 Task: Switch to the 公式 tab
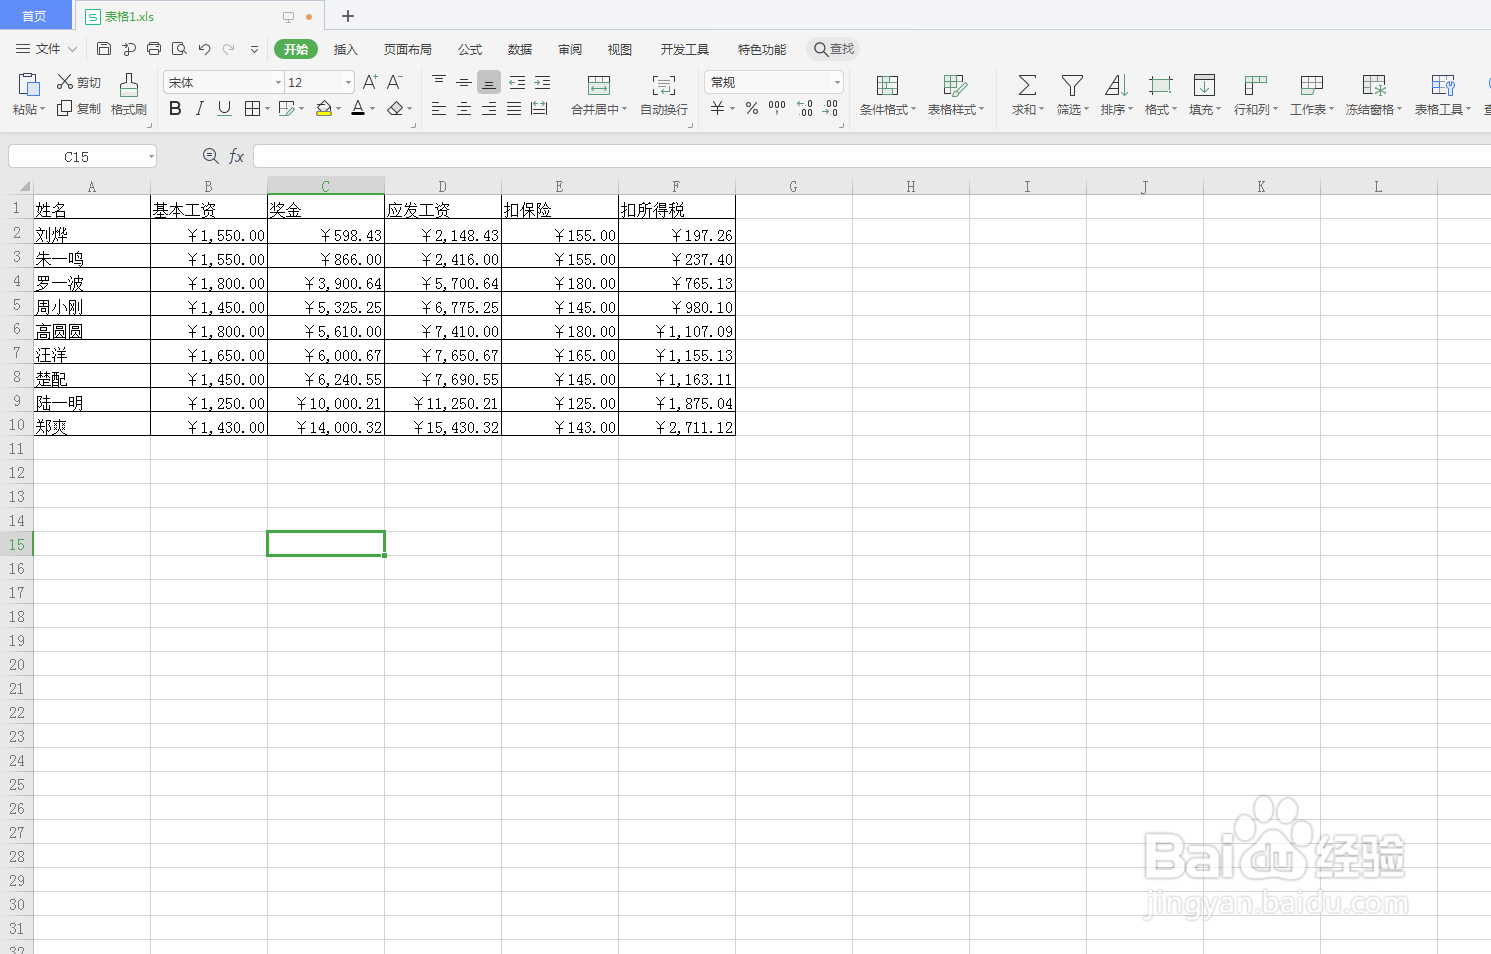[x=470, y=49]
